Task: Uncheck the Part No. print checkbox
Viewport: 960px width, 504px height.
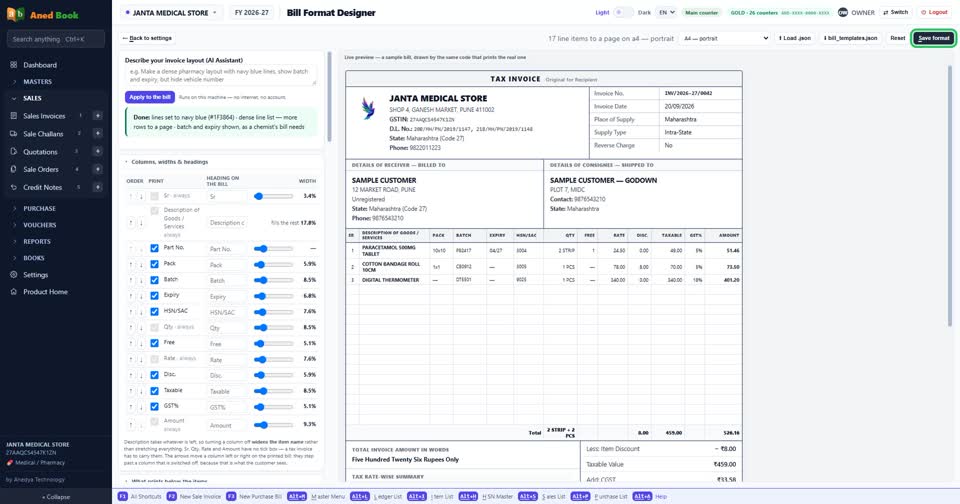Action: 154,248
